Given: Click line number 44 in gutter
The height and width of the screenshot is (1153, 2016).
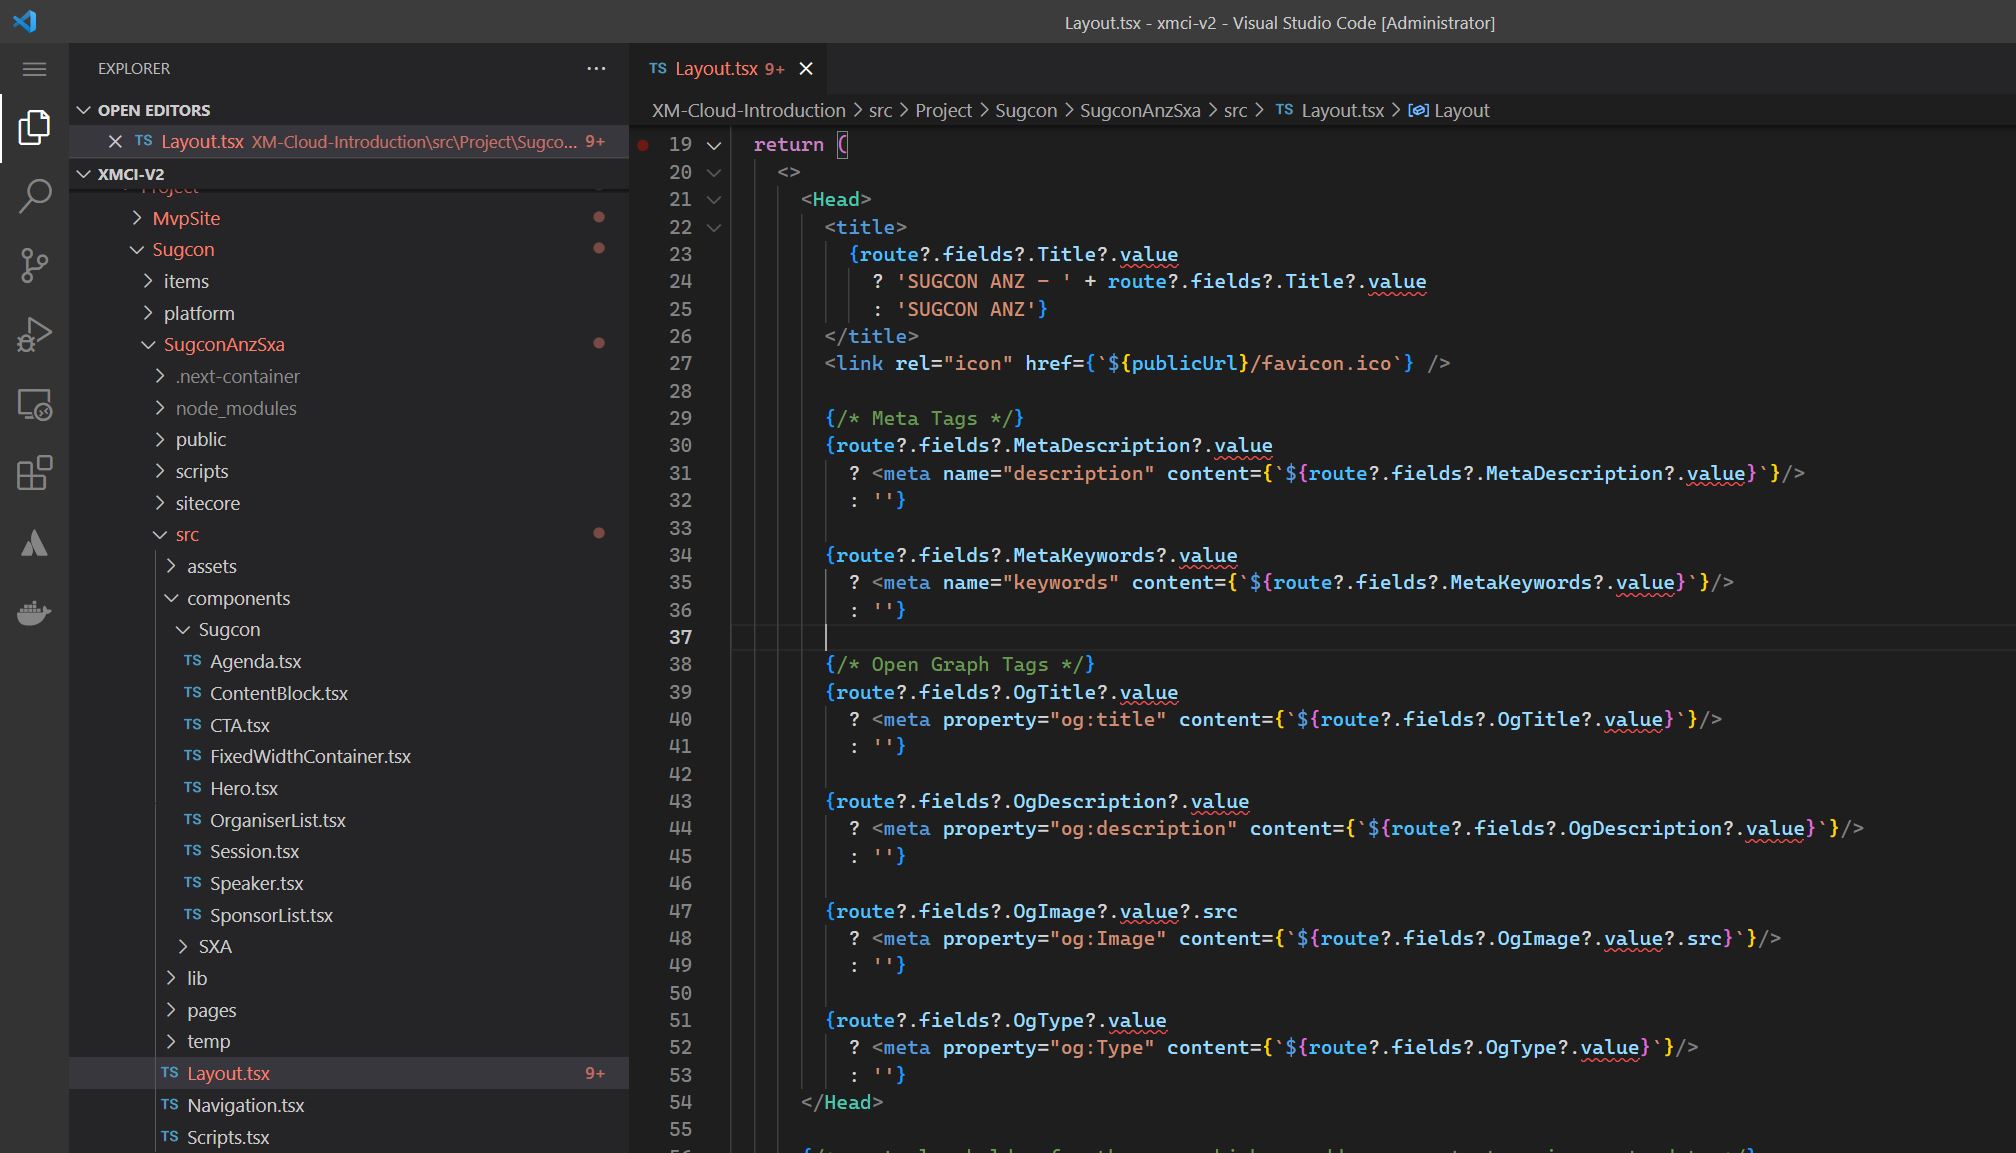Looking at the screenshot, I should coord(681,829).
